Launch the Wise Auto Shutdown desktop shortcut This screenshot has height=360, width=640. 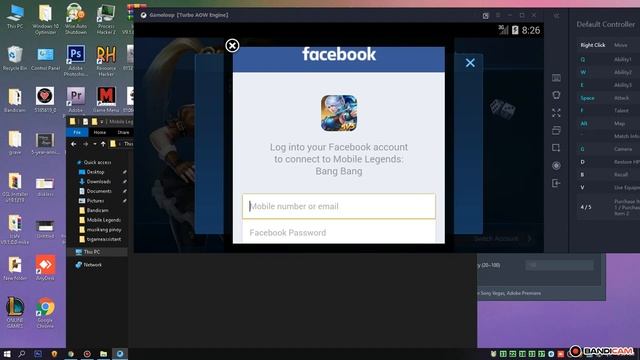coord(76,18)
